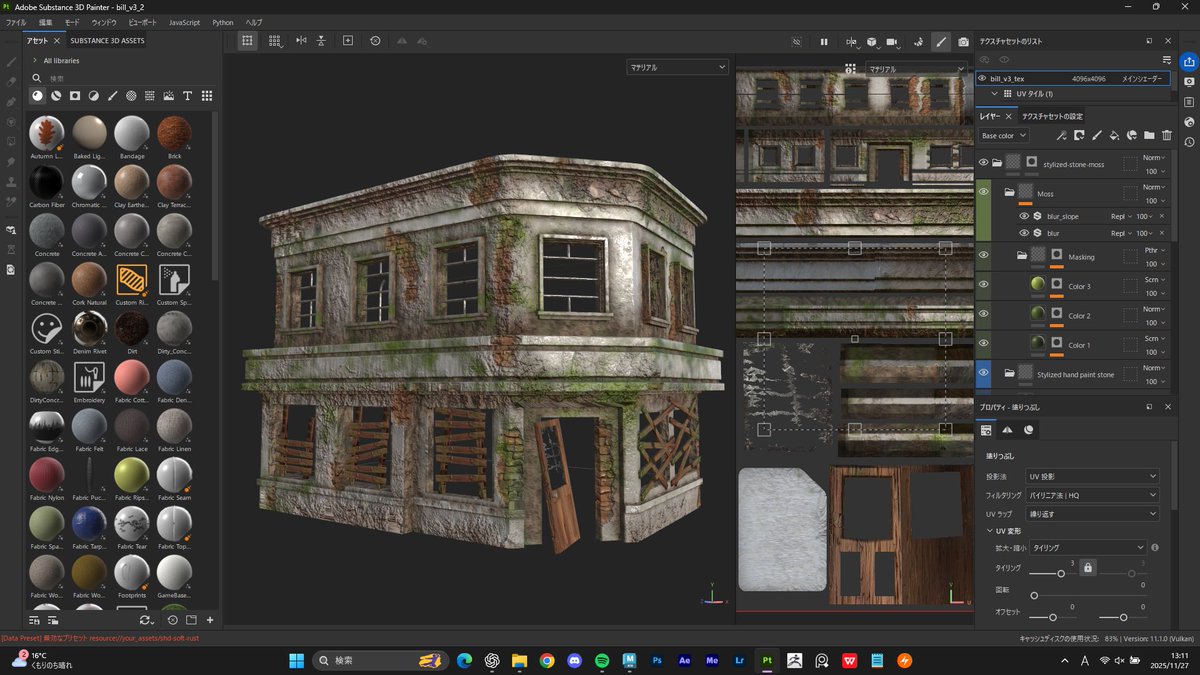
Task: Hide the stylized-stone-moss layer
Action: point(983,163)
